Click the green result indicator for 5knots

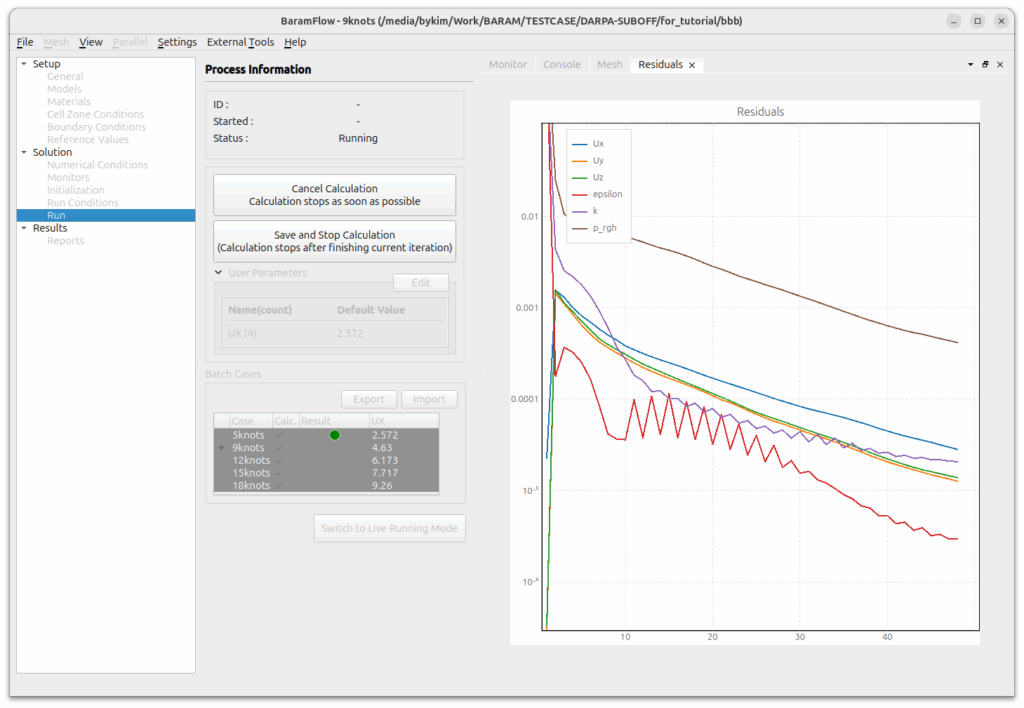pos(334,435)
